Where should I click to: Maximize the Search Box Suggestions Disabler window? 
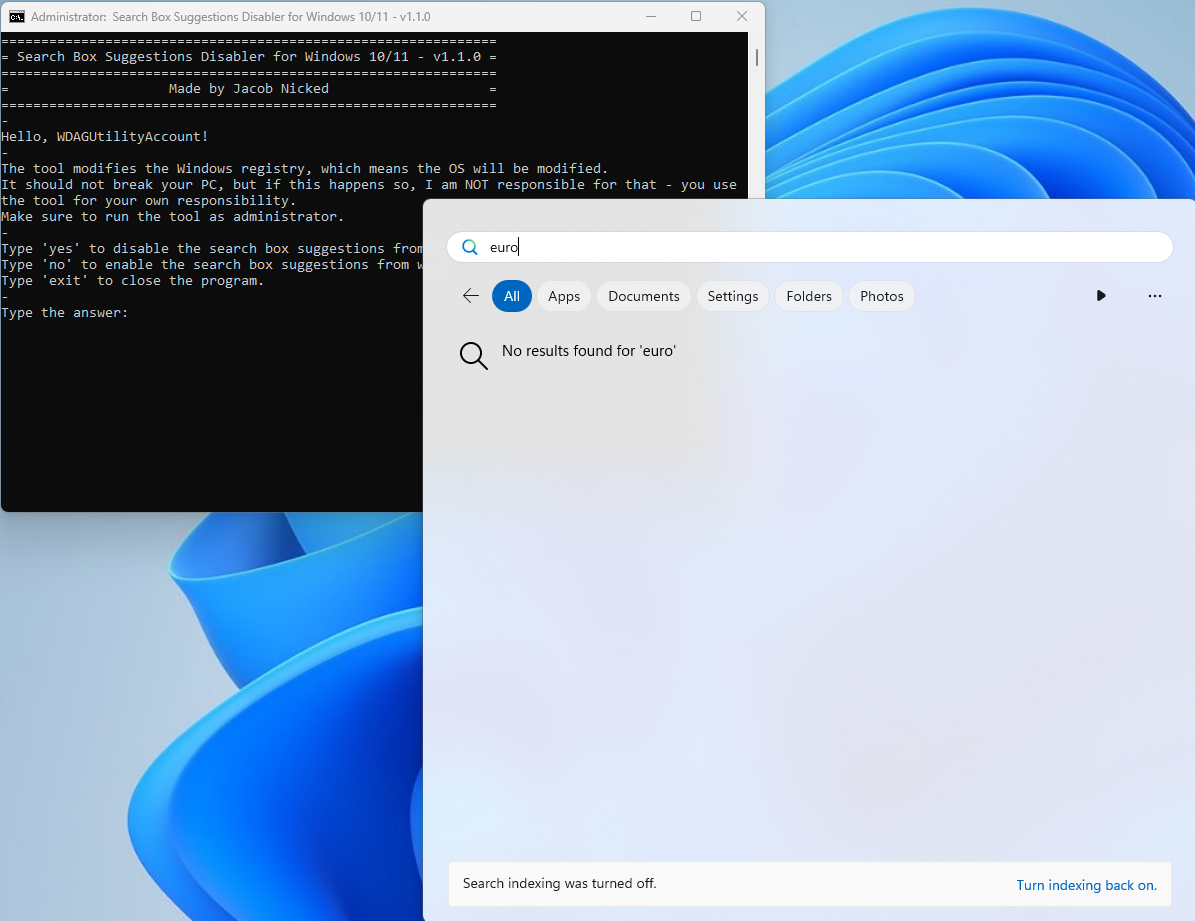[696, 16]
